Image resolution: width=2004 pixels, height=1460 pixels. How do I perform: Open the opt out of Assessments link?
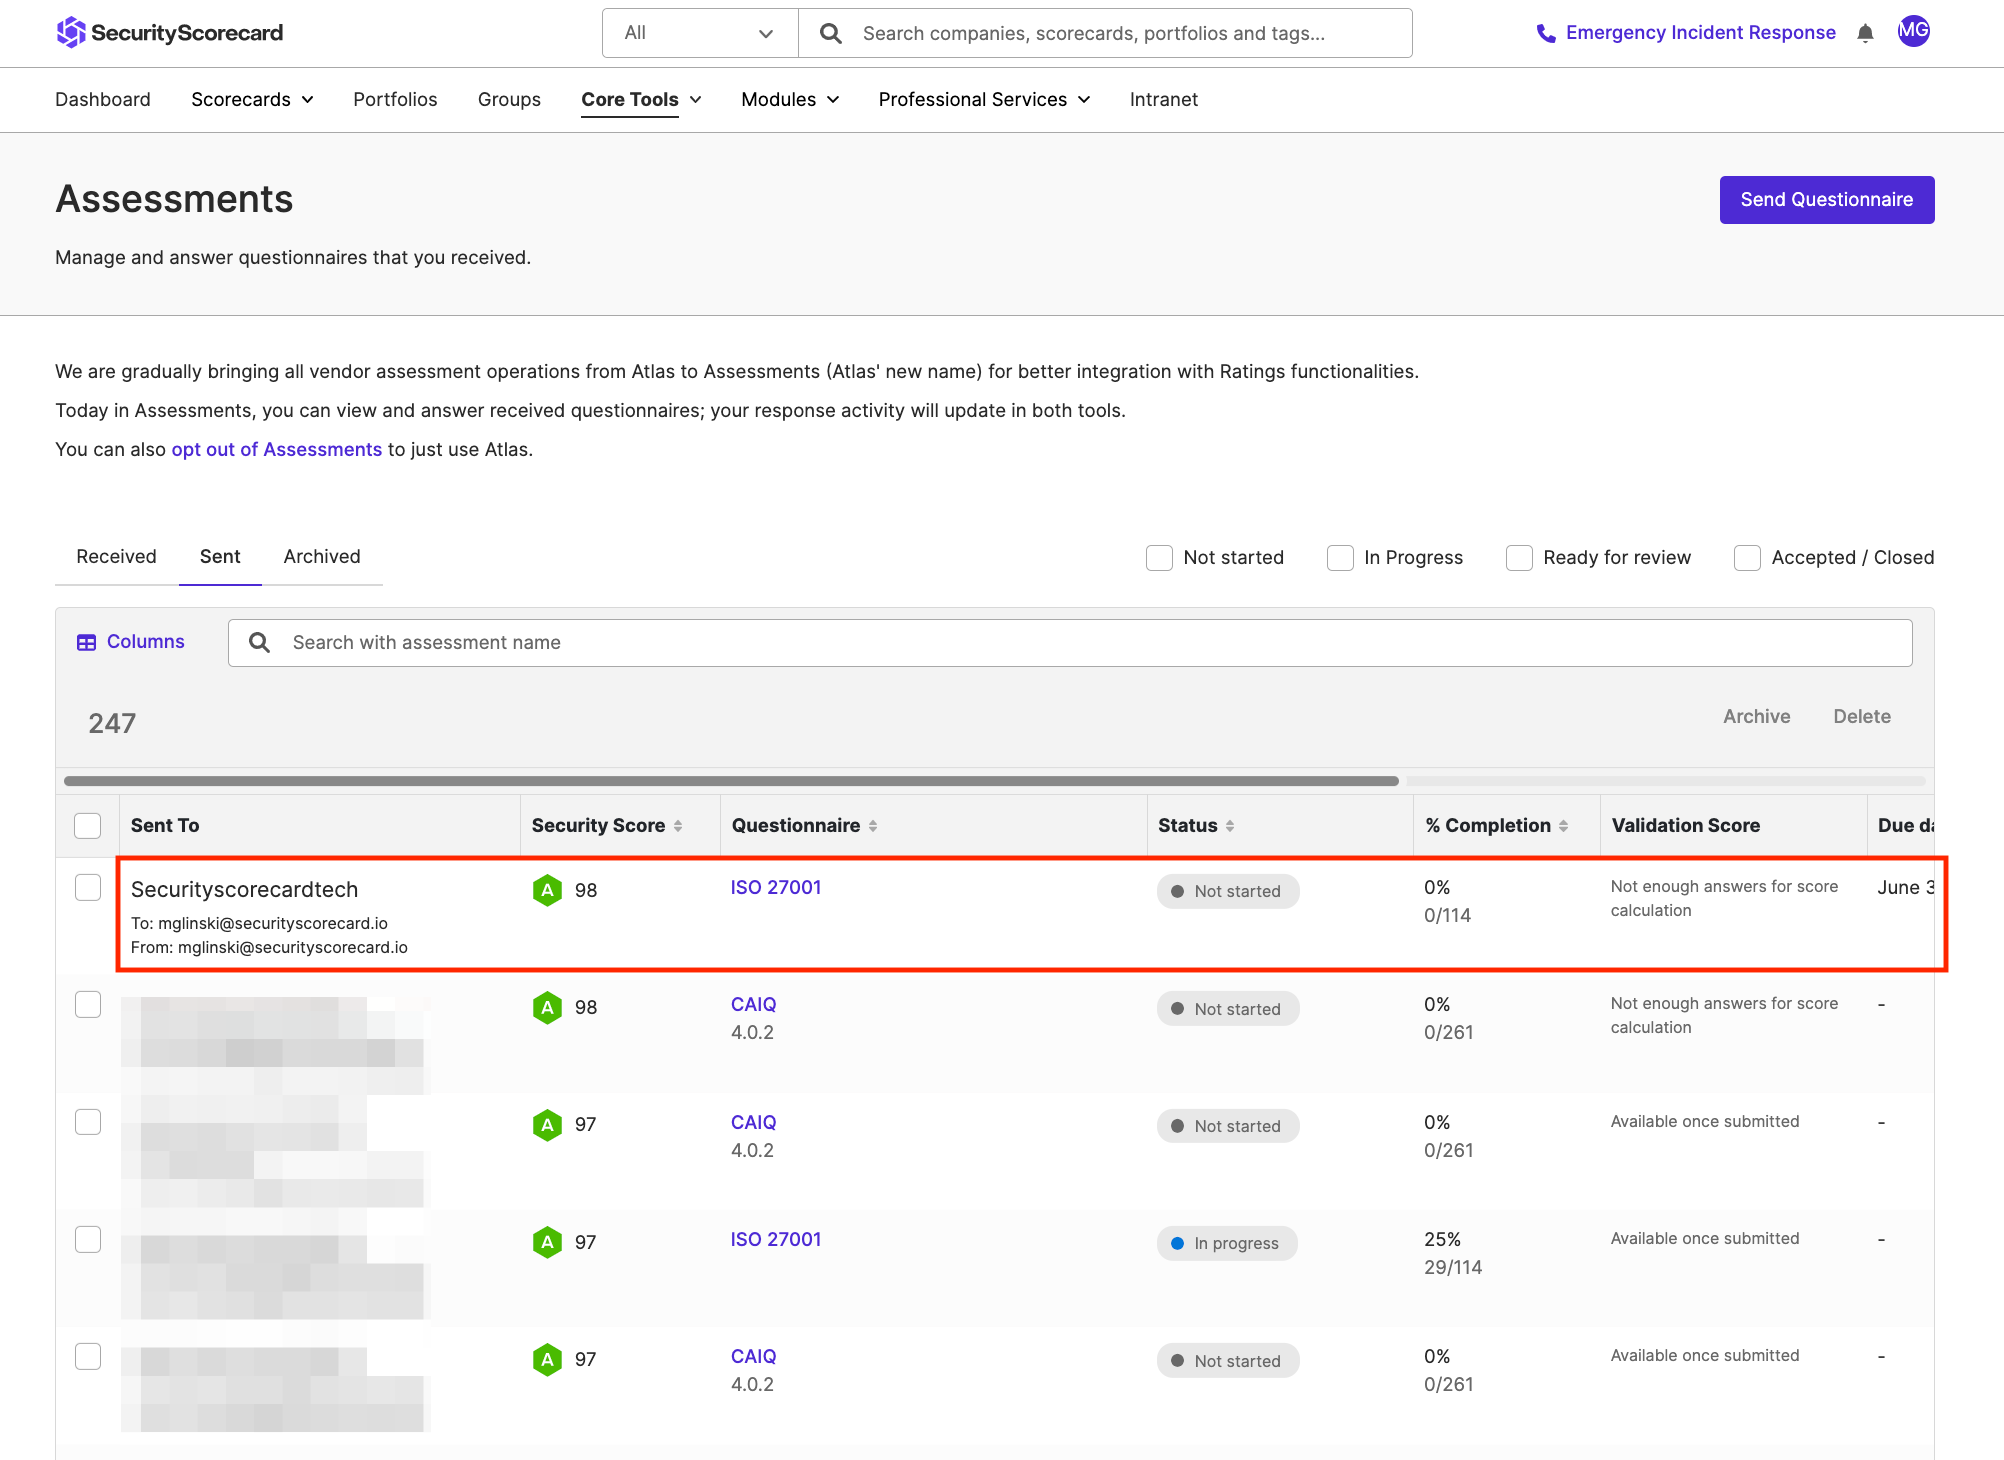[x=276, y=449]
